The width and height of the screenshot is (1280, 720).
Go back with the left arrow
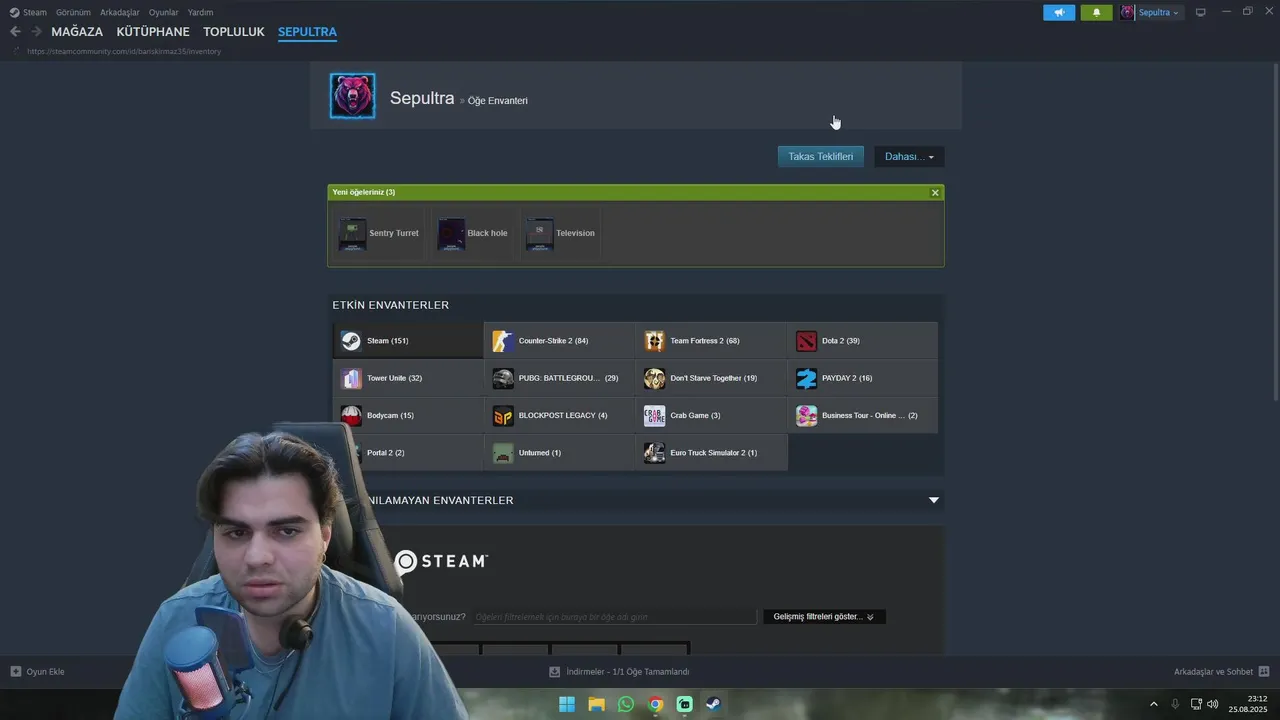point(15,31)
